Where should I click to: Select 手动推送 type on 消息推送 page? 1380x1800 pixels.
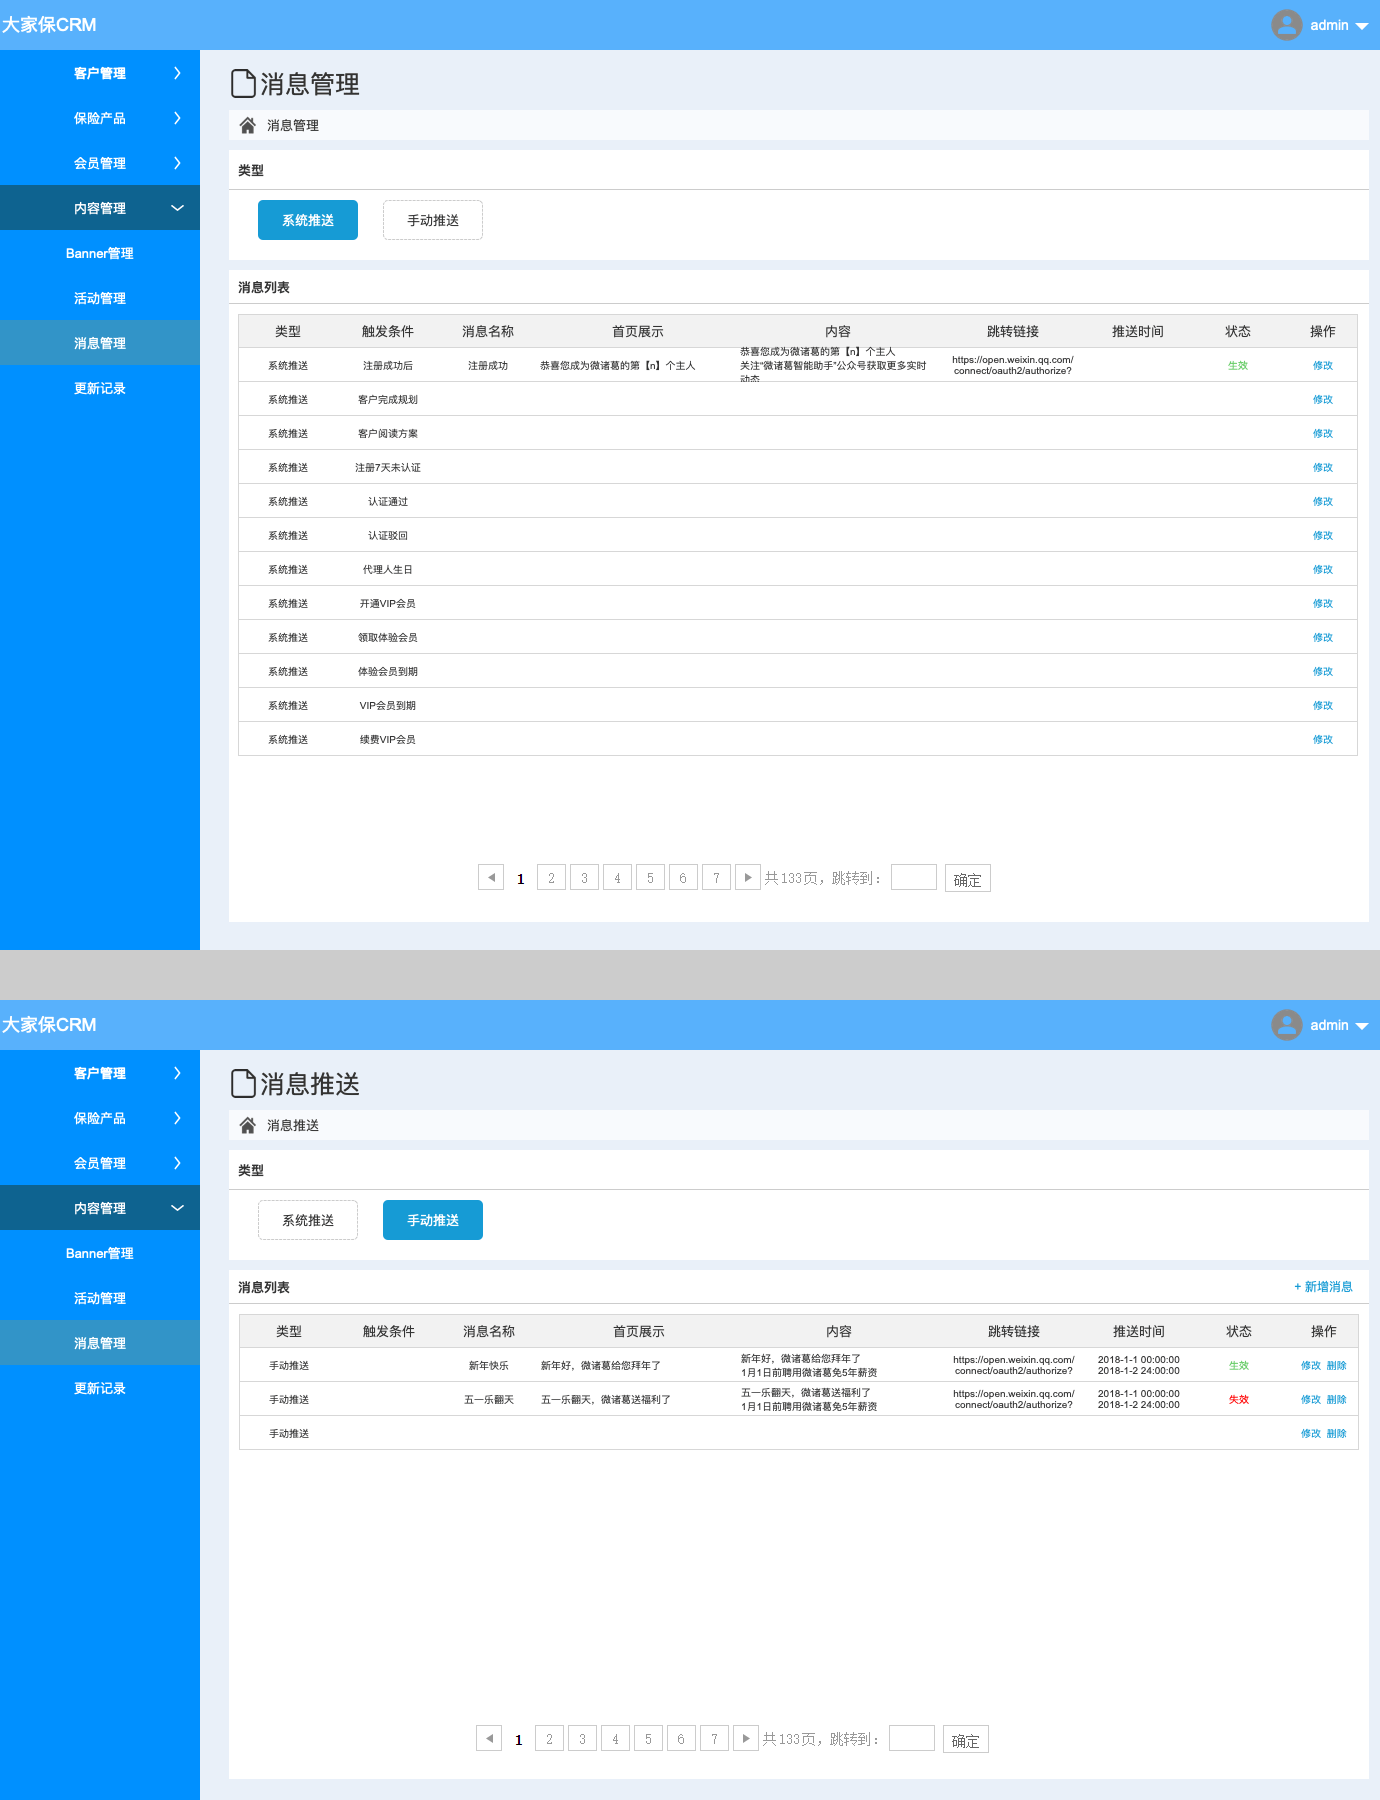tap(433, 1220)
